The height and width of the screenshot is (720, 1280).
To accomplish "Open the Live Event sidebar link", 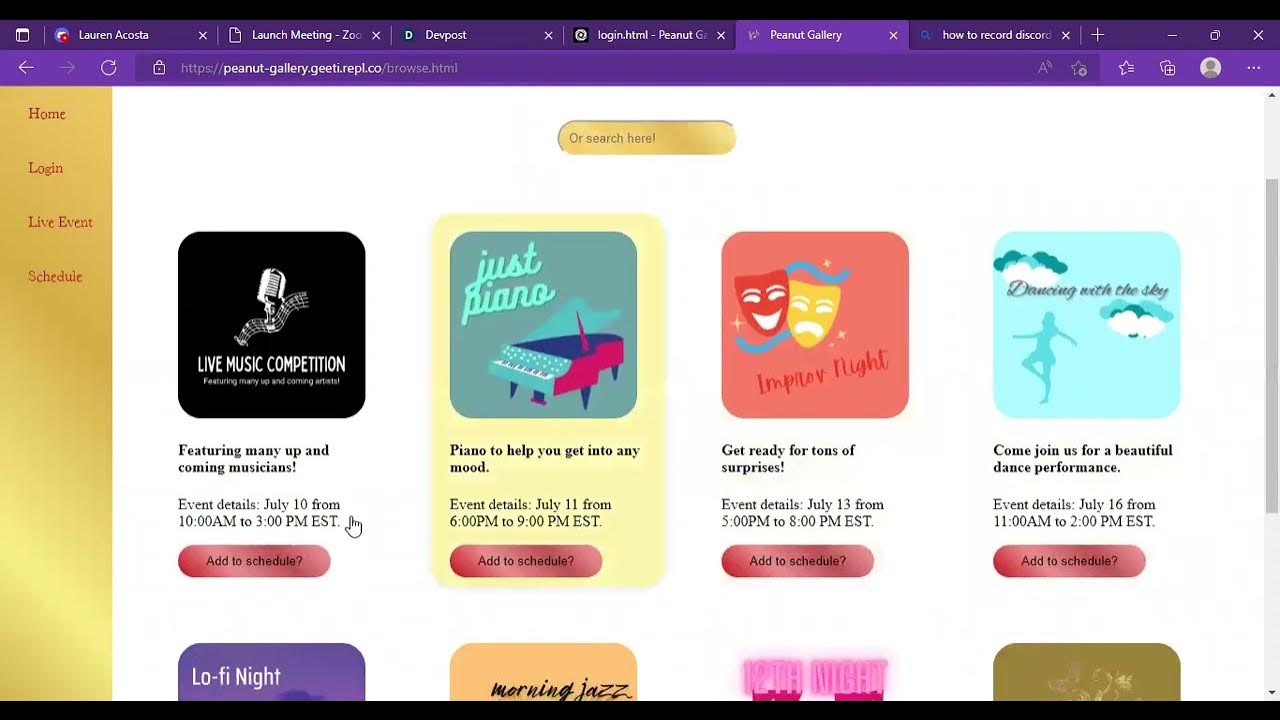I will (x=60, y=222).
